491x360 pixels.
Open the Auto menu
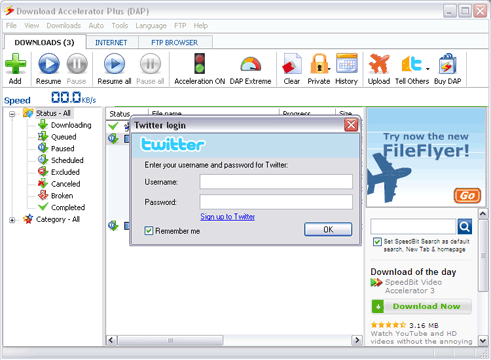96,26
